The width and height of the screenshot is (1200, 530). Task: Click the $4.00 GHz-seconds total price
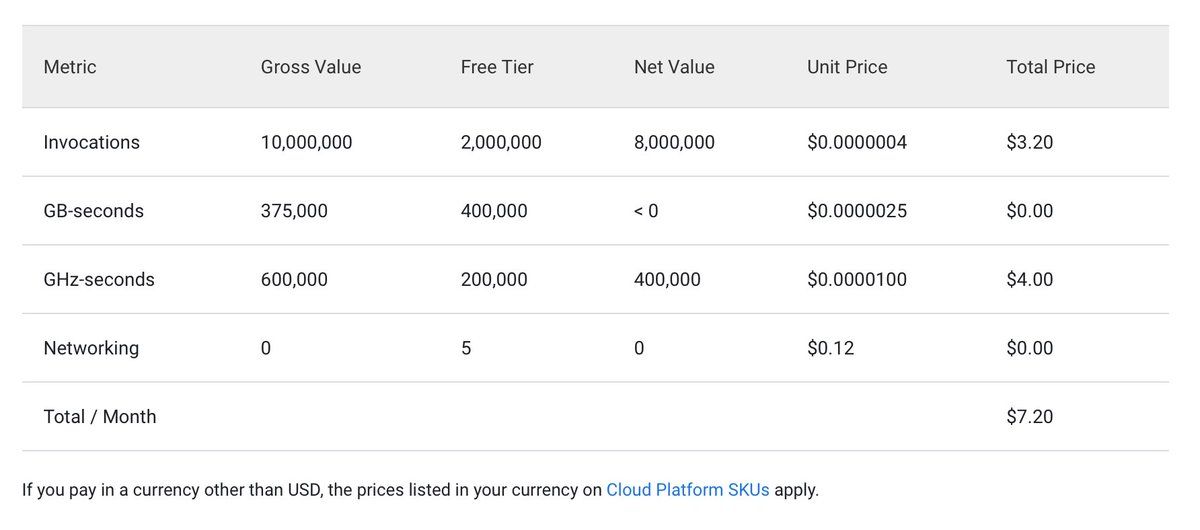point(1030,280)
